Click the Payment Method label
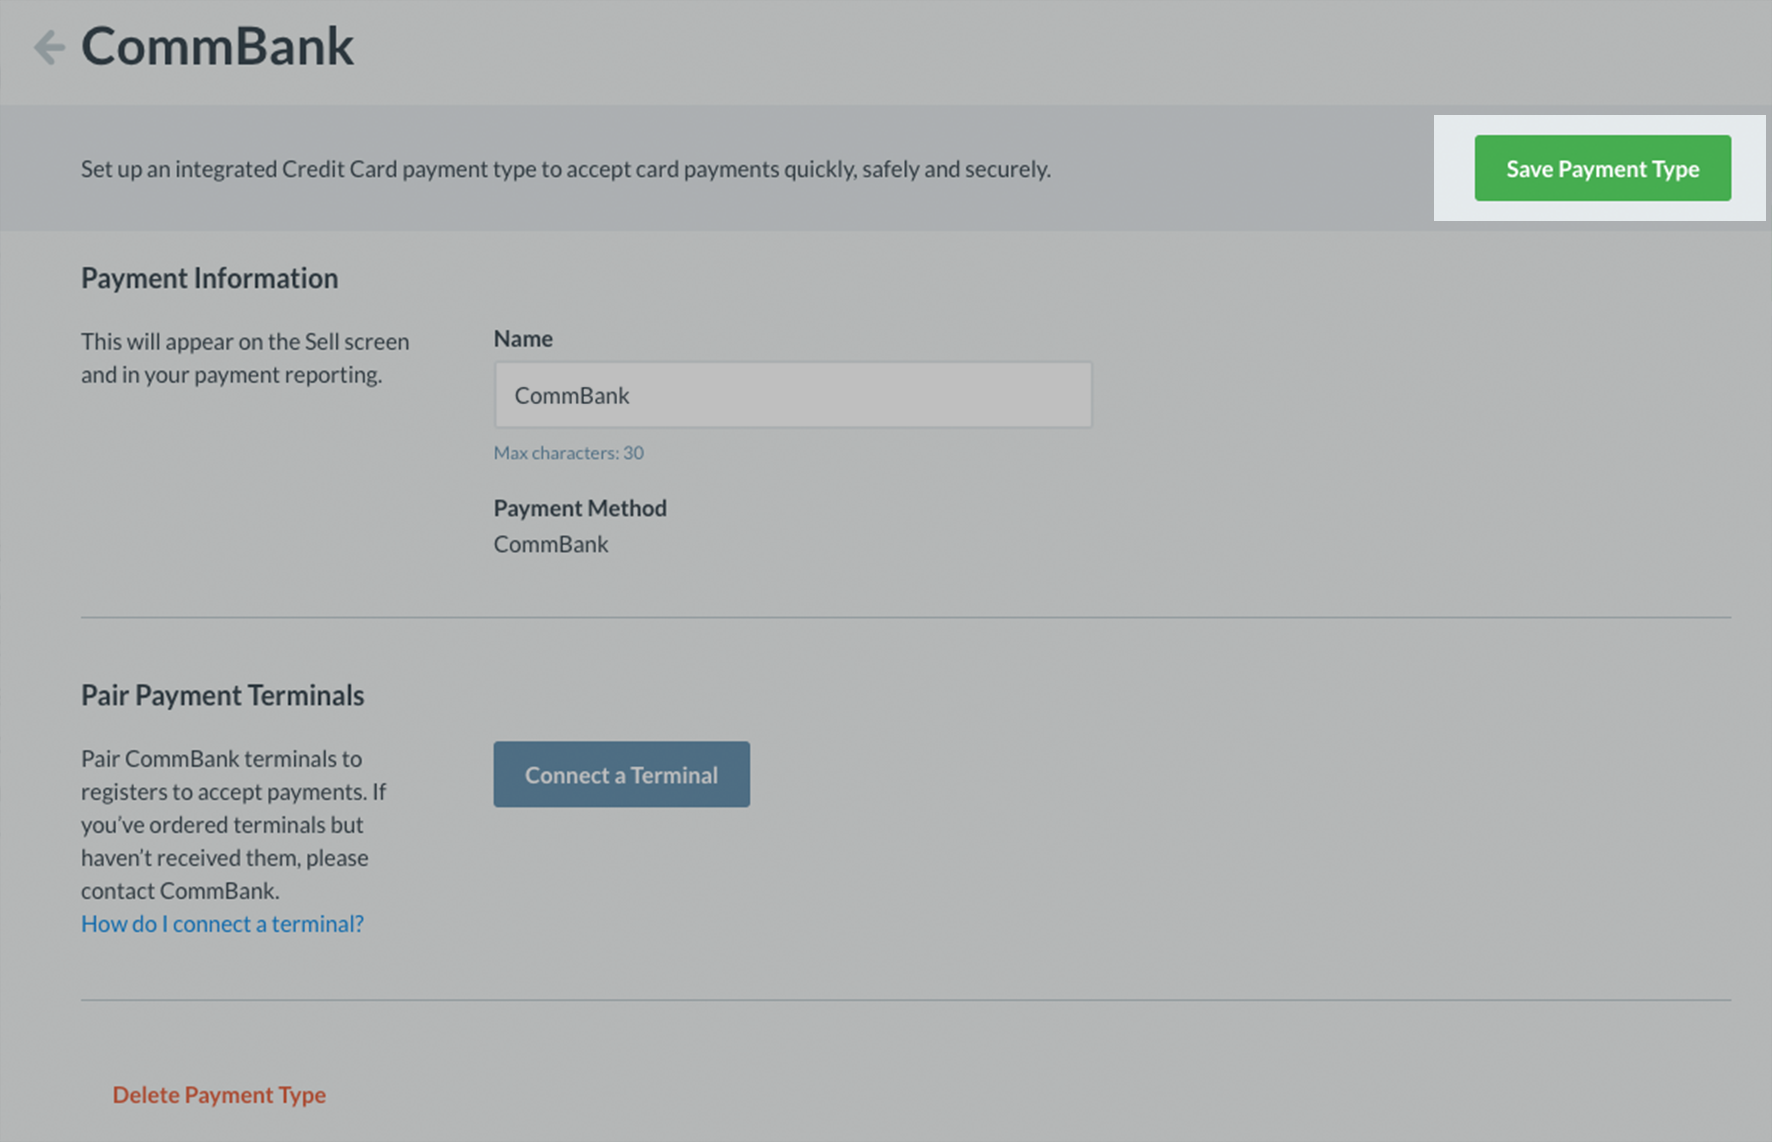Viewport: 1772px width, 1142px height. pyautogui.click(x=580, y=508)
